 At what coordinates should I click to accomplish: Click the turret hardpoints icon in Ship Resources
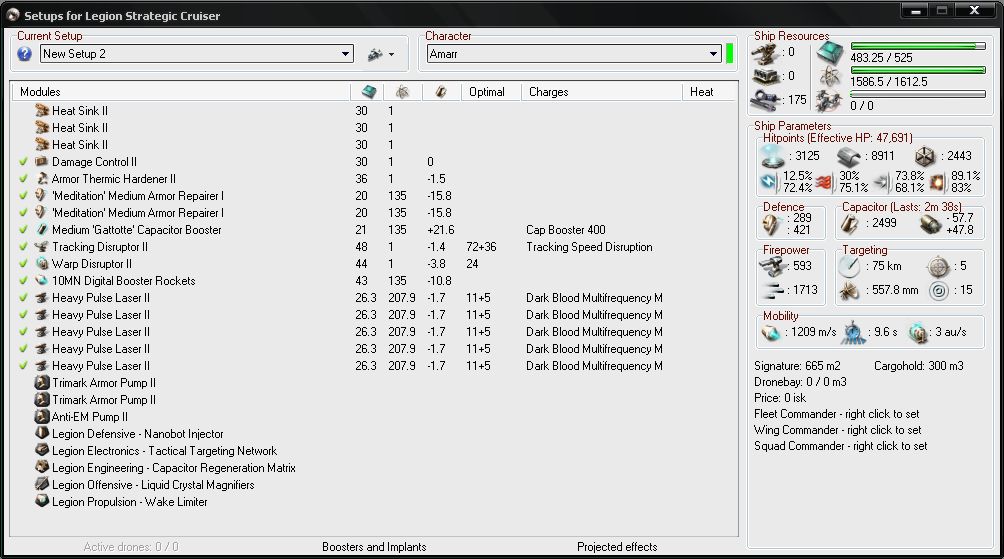click(765, 54)
